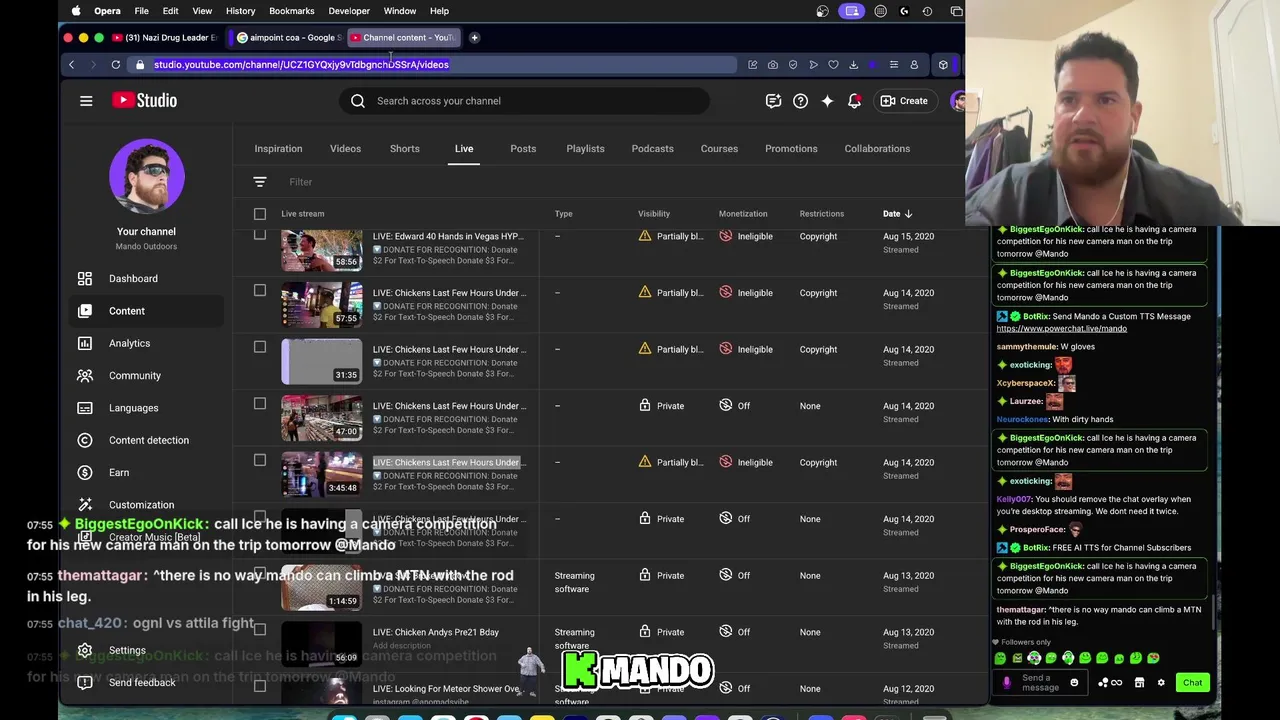Sort by Date column arrow
This screenshot has height=720, width=1280.
(908, 214)
